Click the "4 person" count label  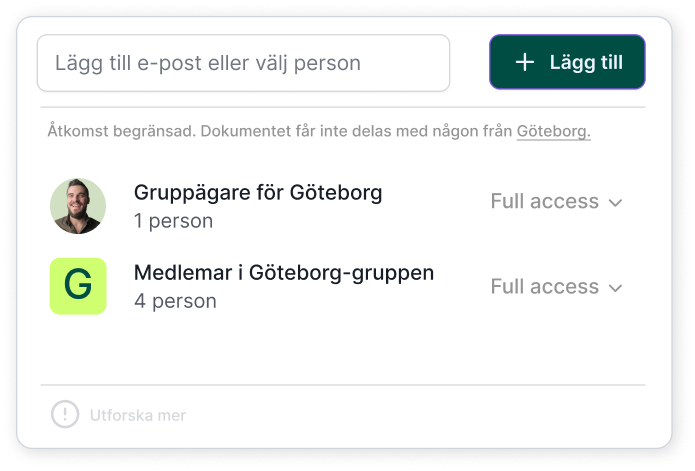[175, 301]
